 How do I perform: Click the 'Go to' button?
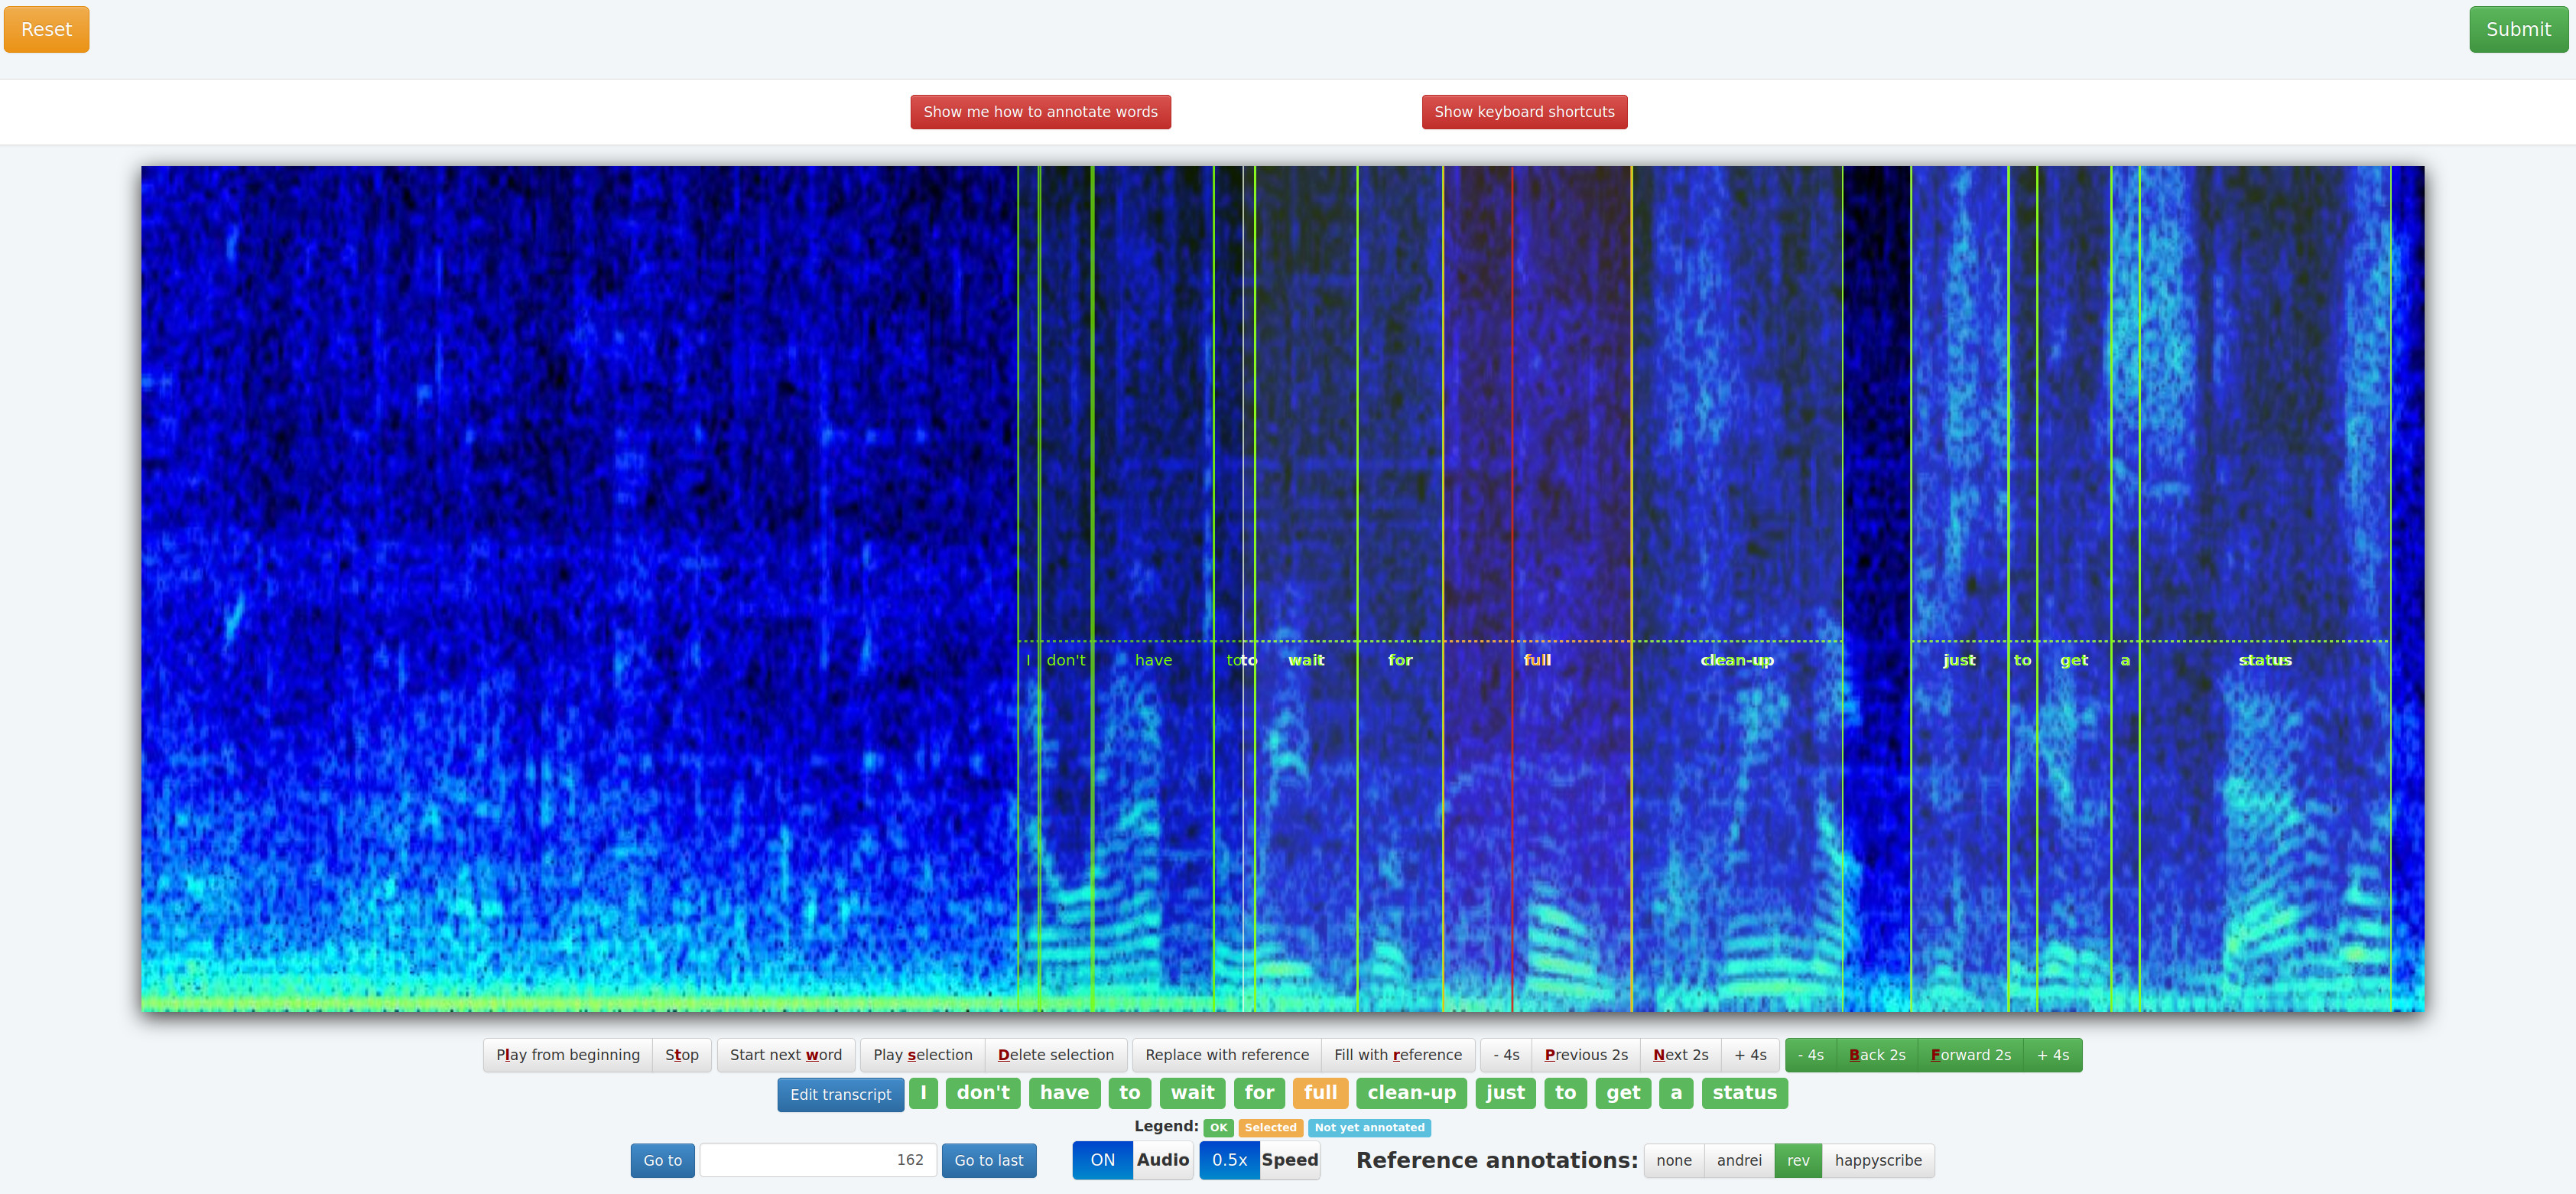coord(662,1161)
